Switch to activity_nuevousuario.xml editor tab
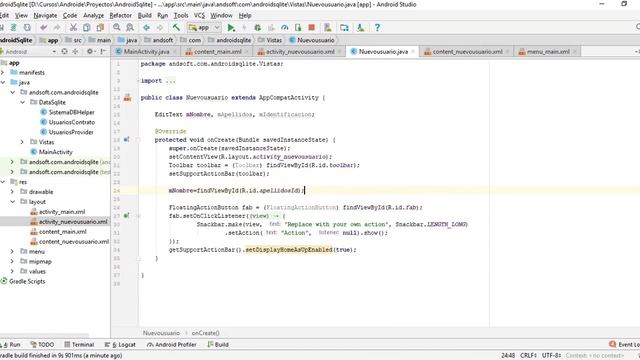 (300, 51)
